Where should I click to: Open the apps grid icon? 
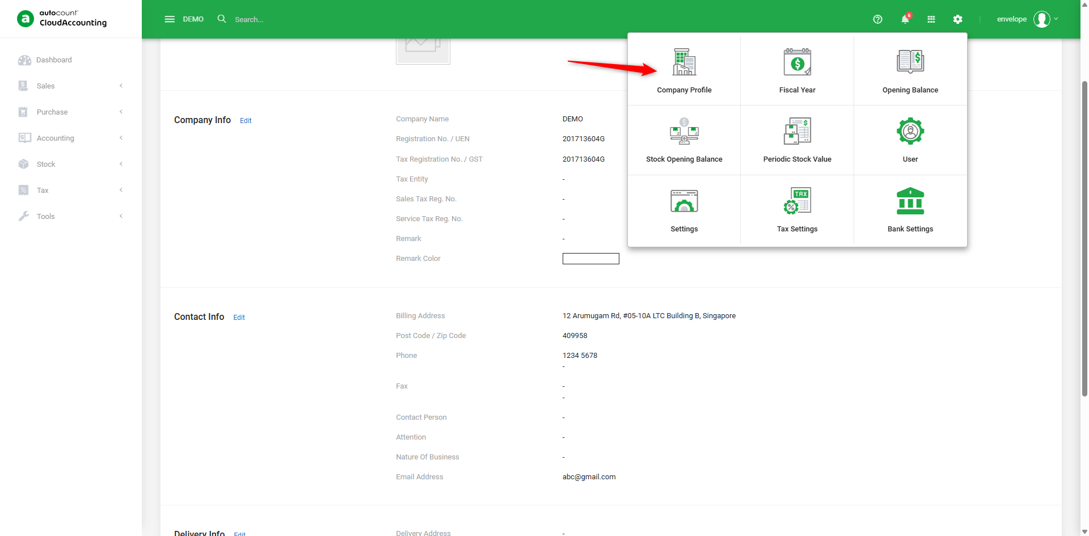coord(931,19)
